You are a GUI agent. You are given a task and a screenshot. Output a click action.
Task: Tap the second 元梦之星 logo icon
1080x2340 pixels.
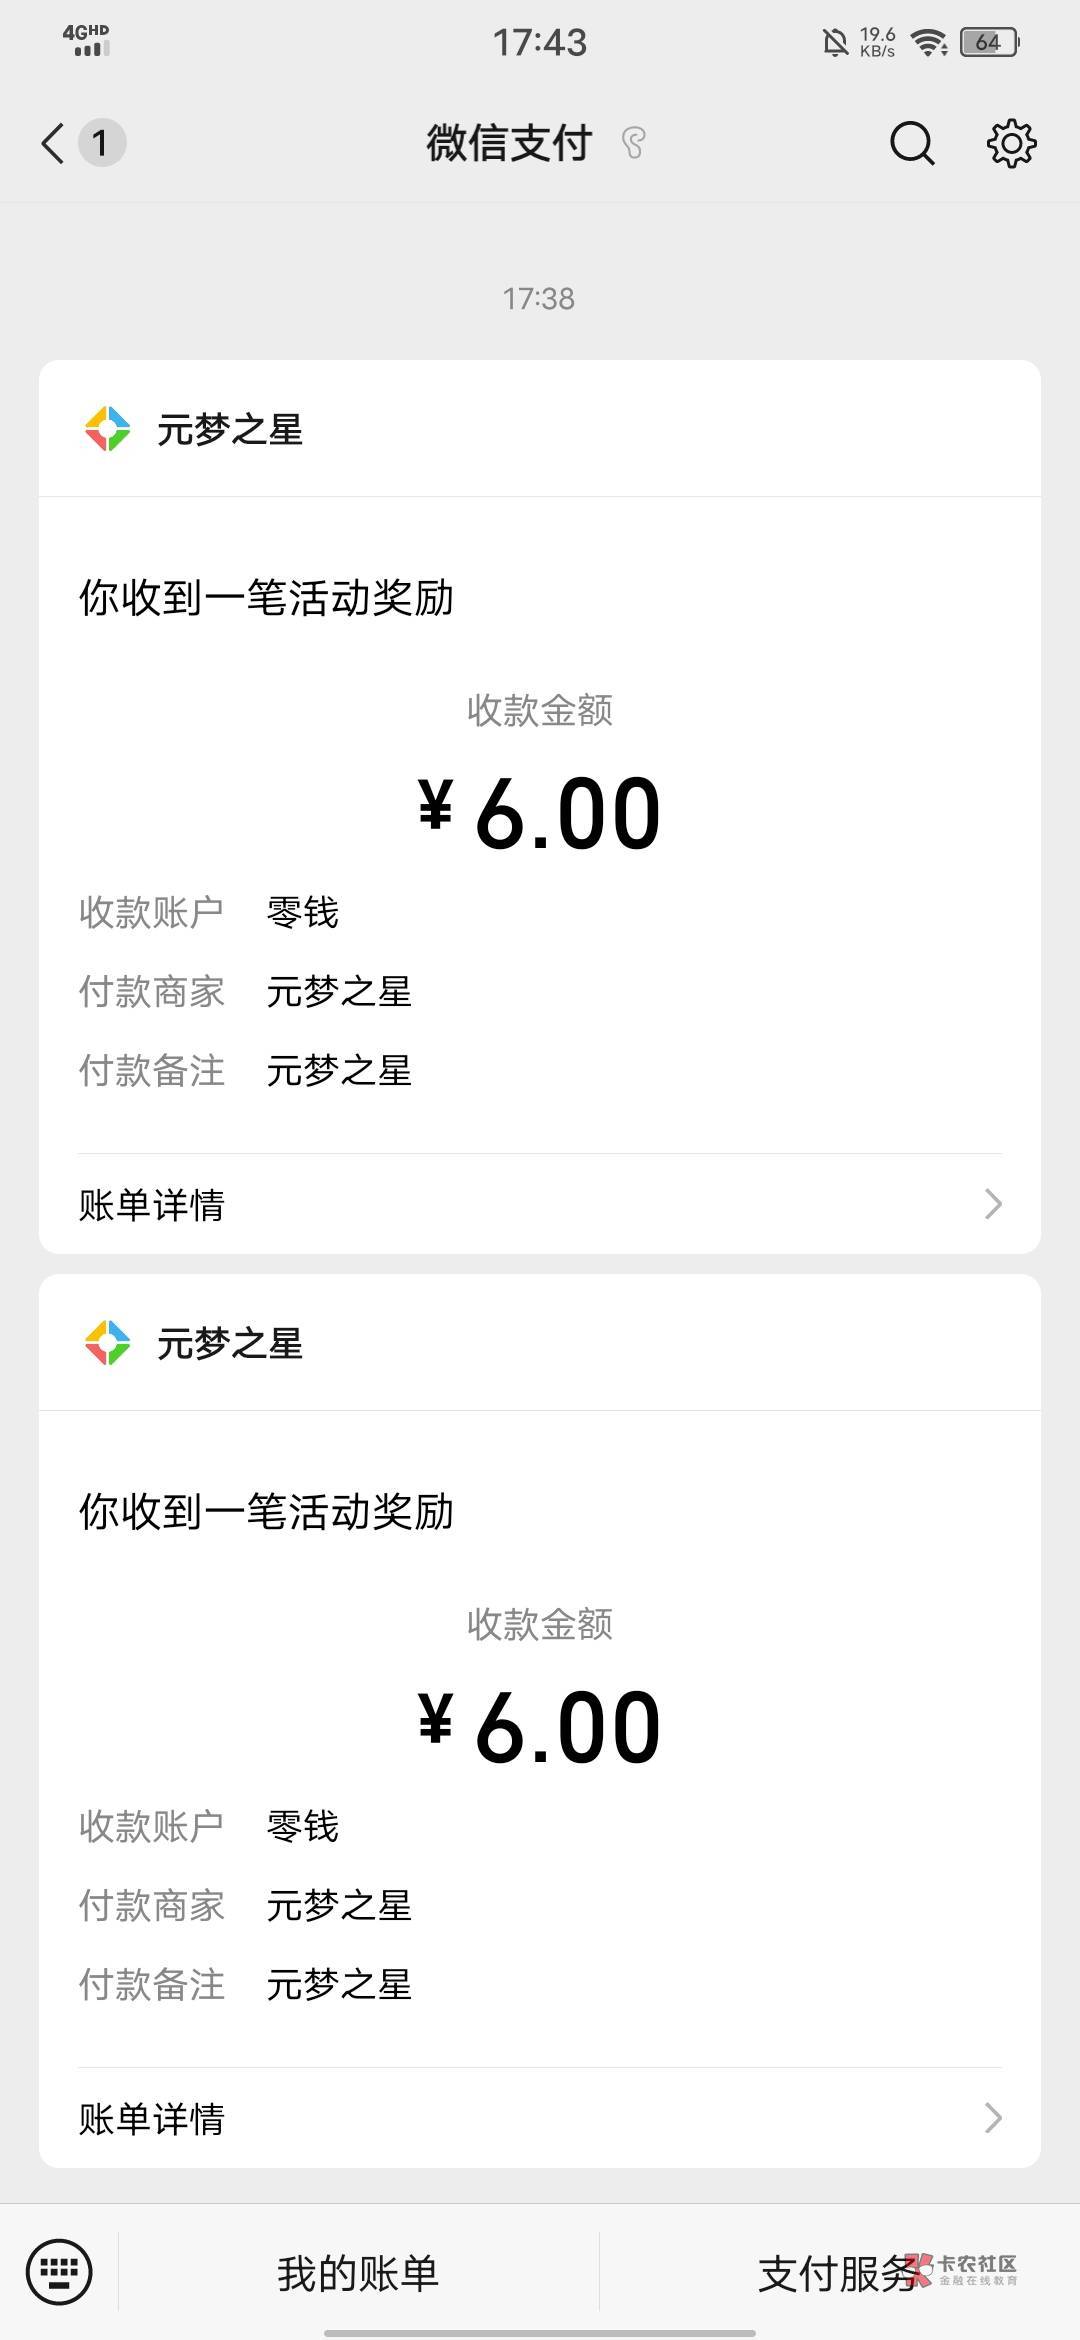click(x=107, y=1343)
